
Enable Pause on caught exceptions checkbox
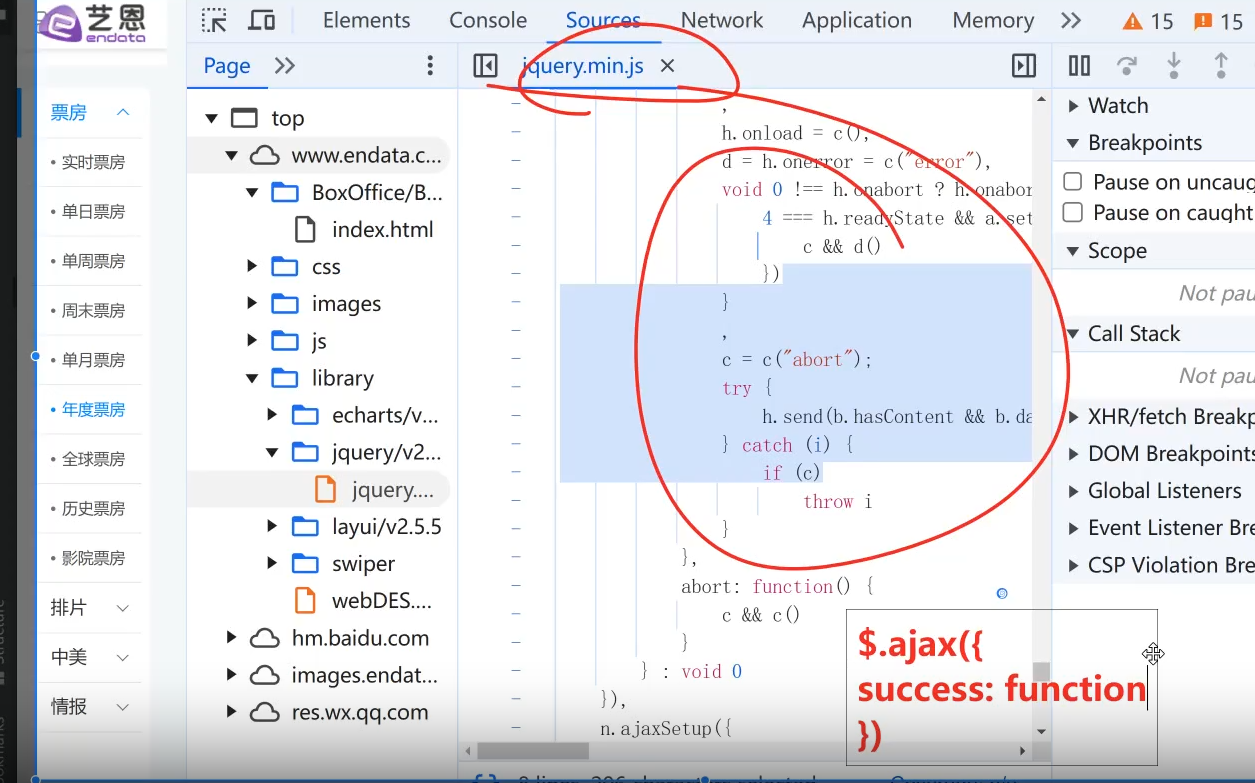tap(1073, 212)
